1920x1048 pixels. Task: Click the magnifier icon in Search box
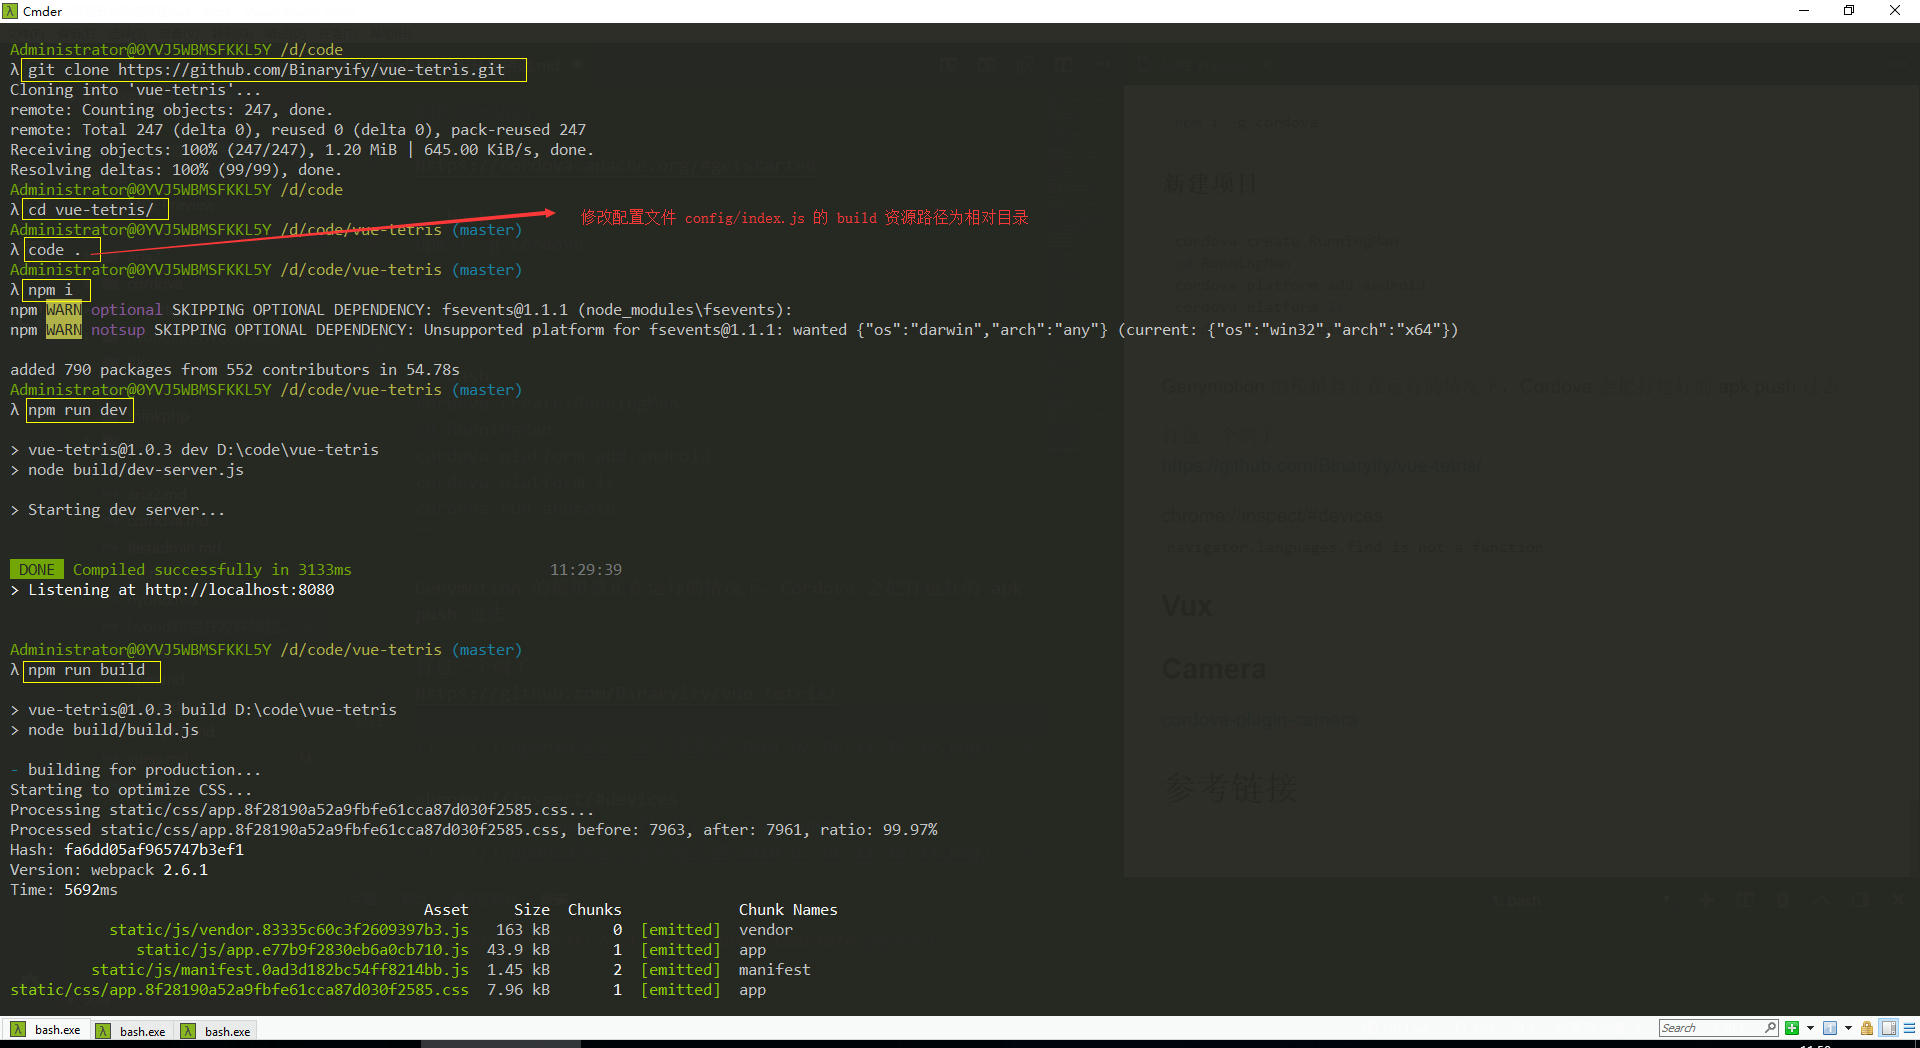click(x=1770, y=1028)
